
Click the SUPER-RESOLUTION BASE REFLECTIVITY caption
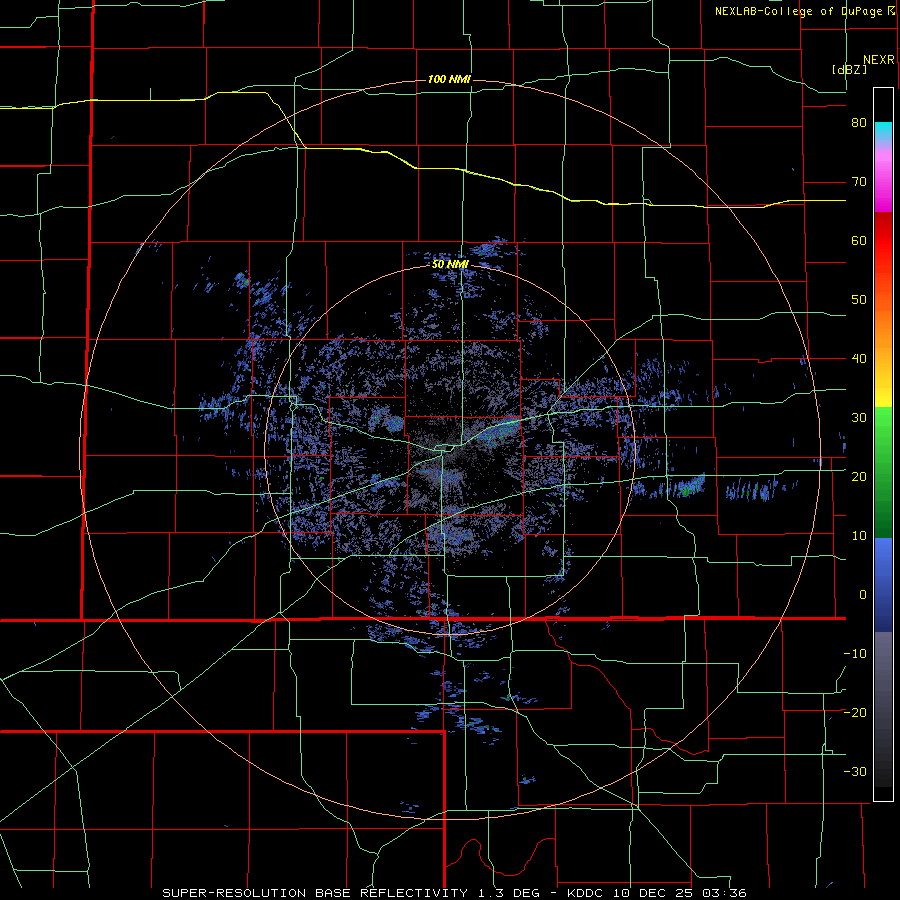pyautogui.click(x=314, y=893)
